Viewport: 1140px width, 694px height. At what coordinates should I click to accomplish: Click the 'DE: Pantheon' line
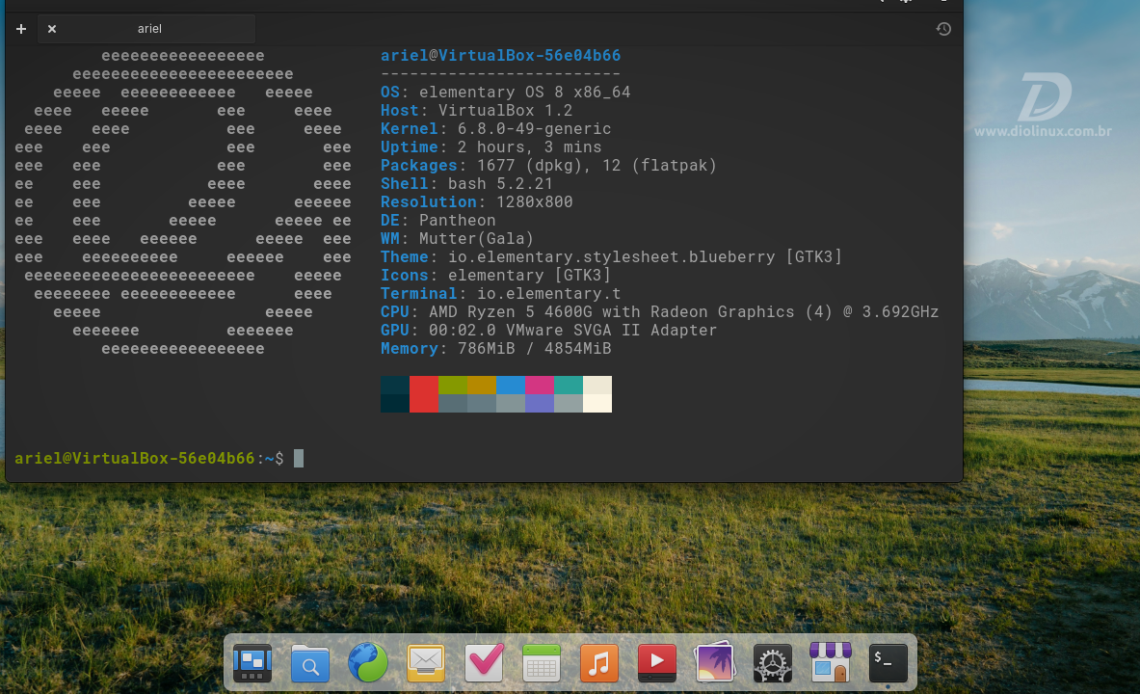tap(438, 220)
